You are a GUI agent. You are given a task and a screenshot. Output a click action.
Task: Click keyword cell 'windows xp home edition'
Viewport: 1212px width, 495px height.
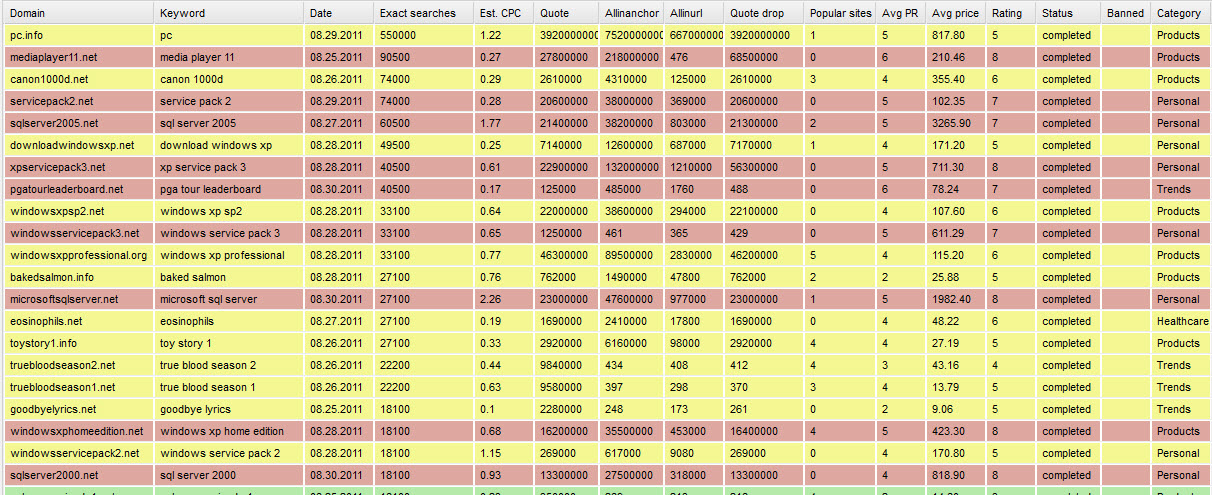pos(229,431)
